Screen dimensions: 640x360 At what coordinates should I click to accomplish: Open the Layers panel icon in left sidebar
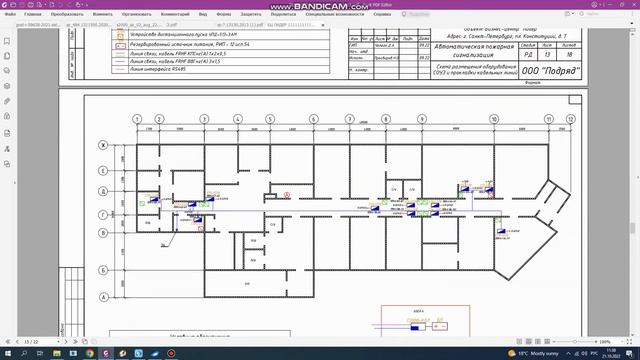[x=7, y=86]
